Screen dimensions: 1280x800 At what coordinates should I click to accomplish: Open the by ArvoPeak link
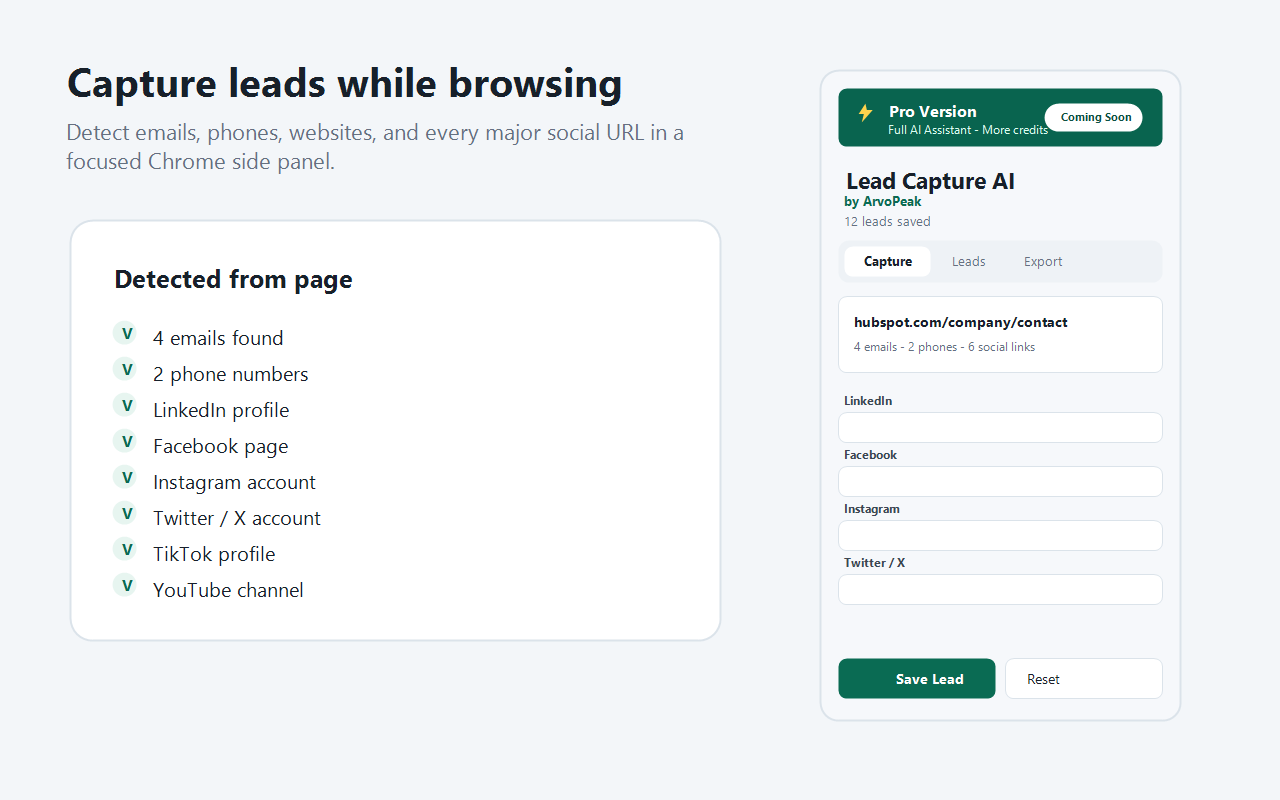(883, 202)
